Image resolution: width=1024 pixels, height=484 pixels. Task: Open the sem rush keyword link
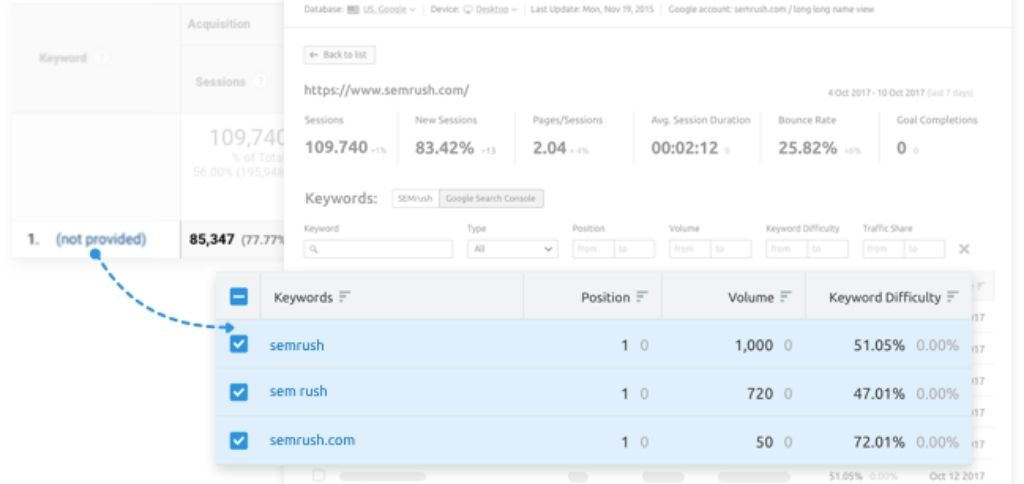click(x=298, y=391)
